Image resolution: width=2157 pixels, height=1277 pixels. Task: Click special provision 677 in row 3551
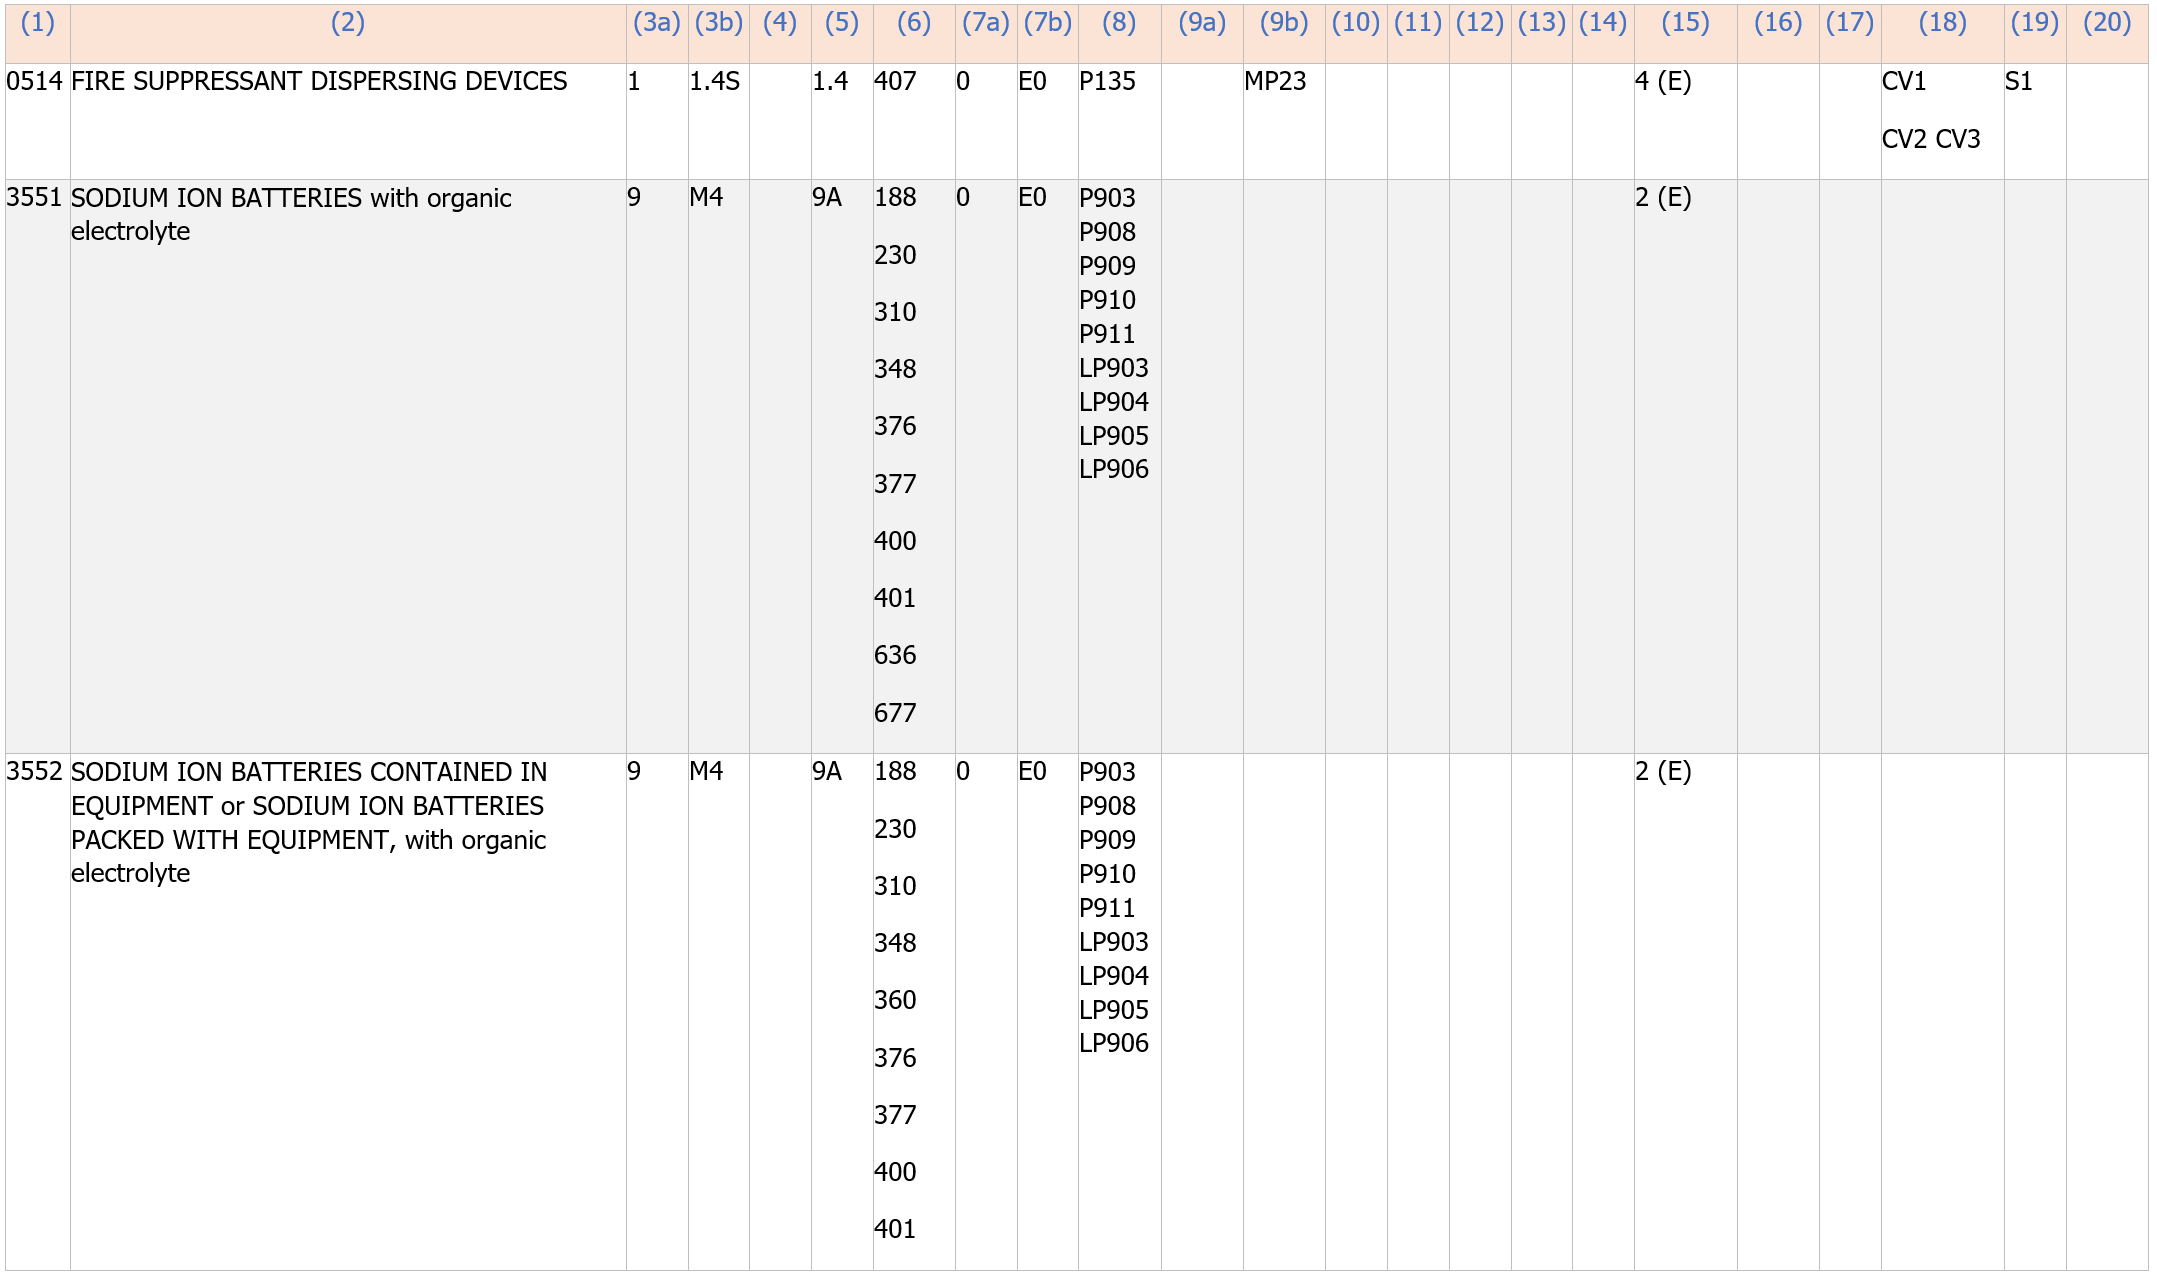(894, 713)
